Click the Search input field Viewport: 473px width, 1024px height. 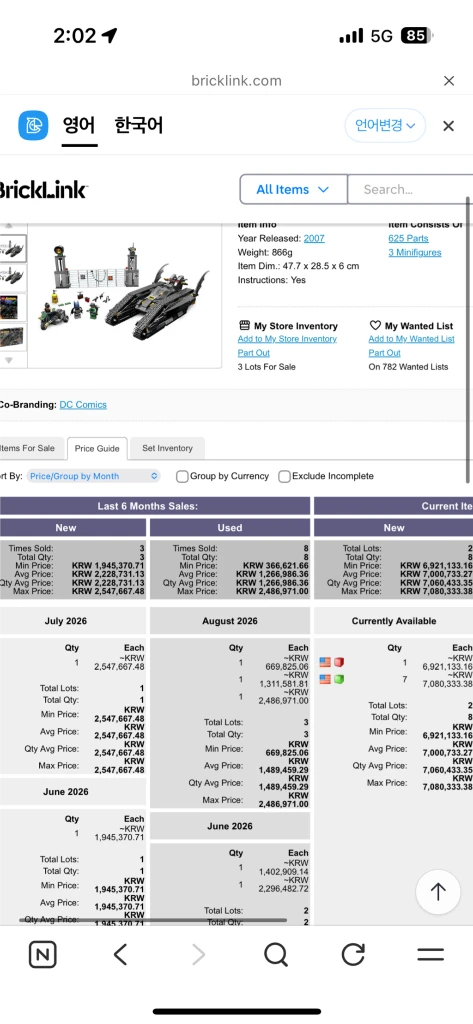(410, 189)
